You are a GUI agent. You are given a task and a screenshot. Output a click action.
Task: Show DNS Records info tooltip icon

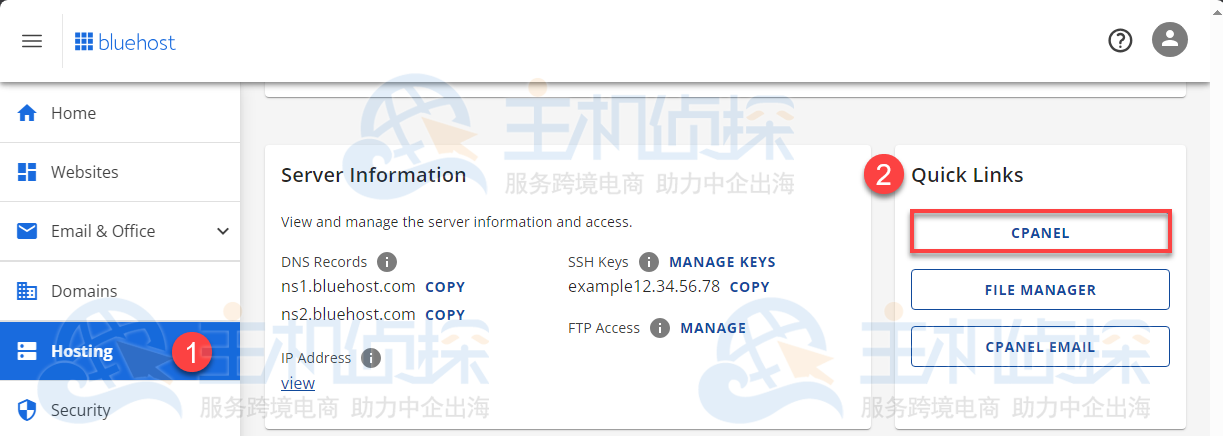[x=387, y=262]
